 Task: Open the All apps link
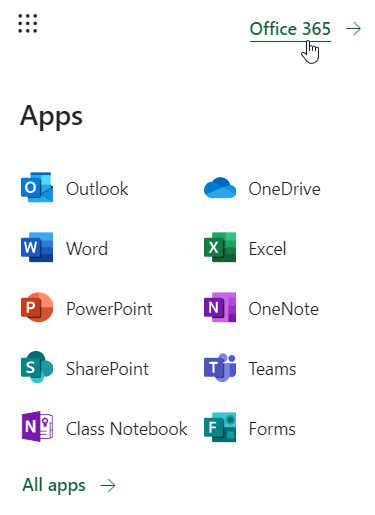click(x=54, y=485)
